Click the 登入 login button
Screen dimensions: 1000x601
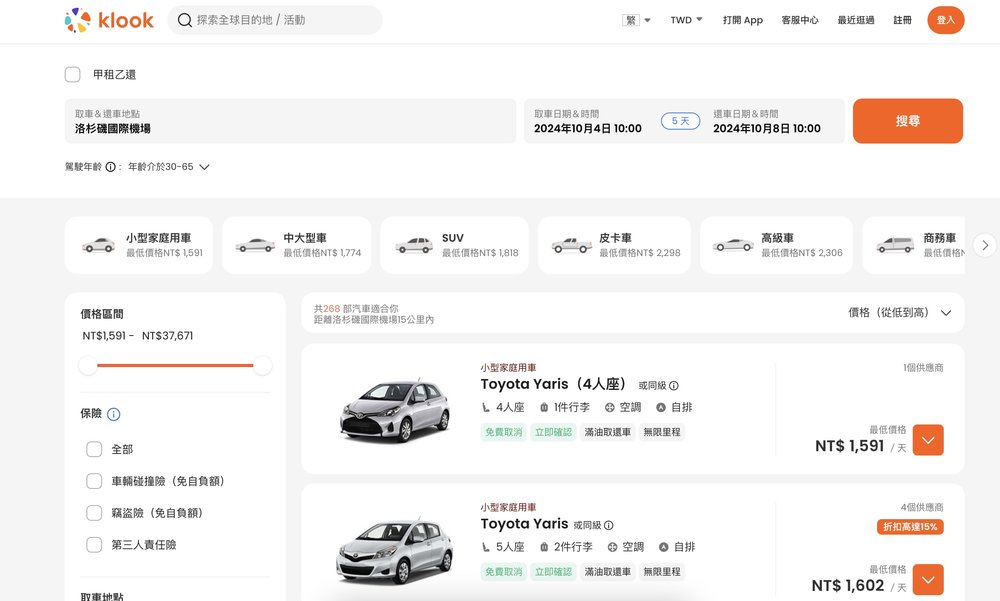tap(944, 19)
